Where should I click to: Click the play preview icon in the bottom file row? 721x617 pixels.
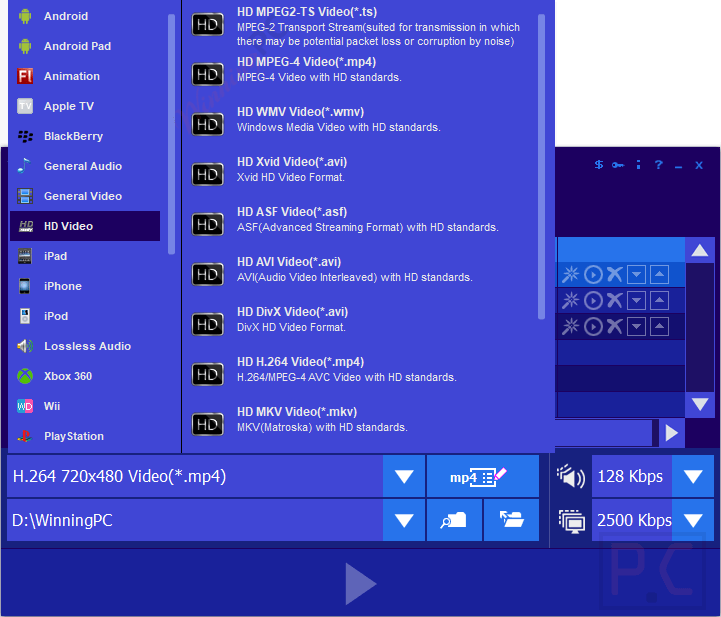(x=593, y=327)
